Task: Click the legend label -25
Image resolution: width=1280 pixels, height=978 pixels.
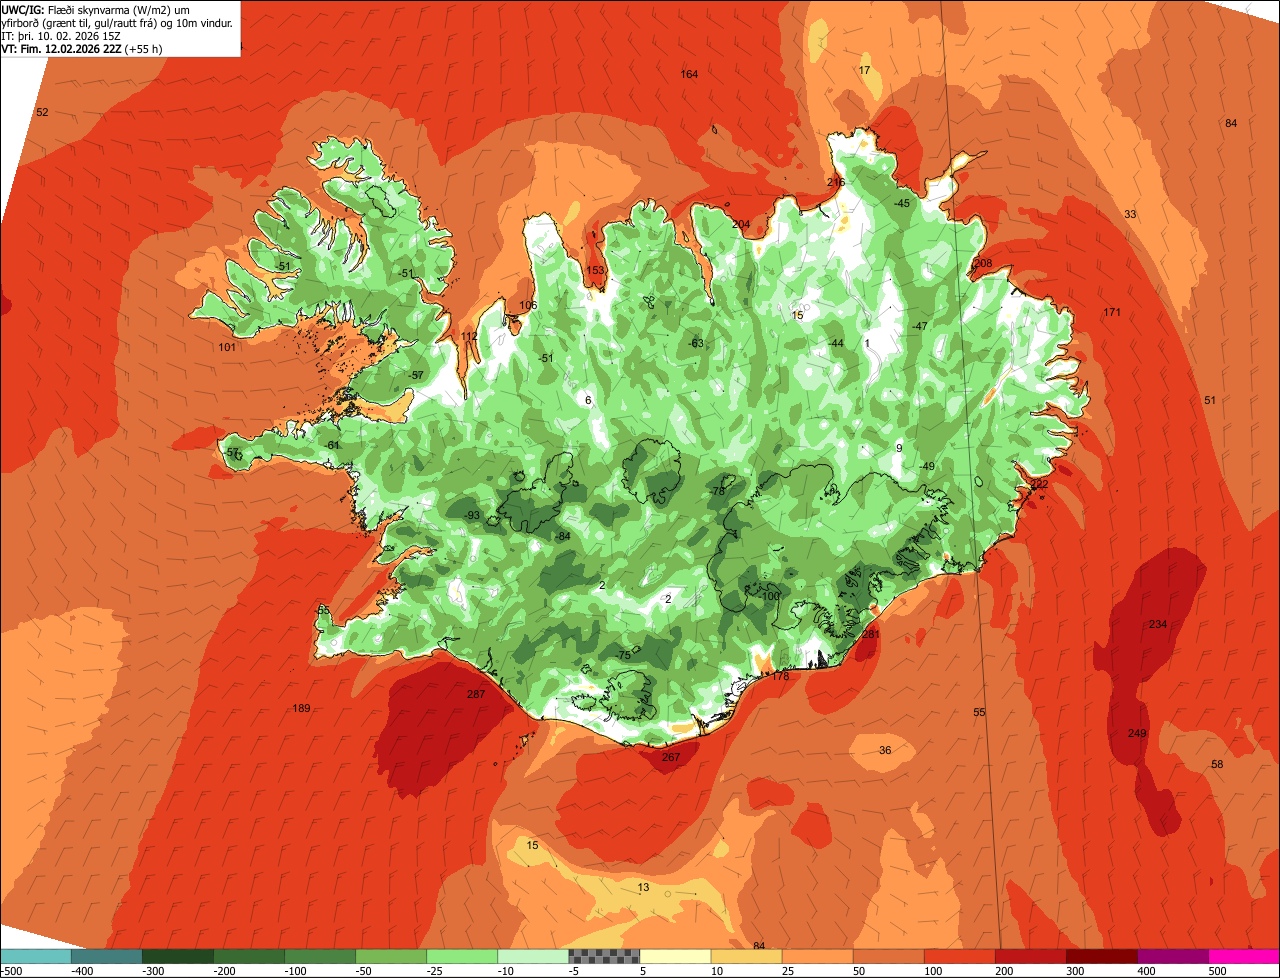Action: [435, 971]
